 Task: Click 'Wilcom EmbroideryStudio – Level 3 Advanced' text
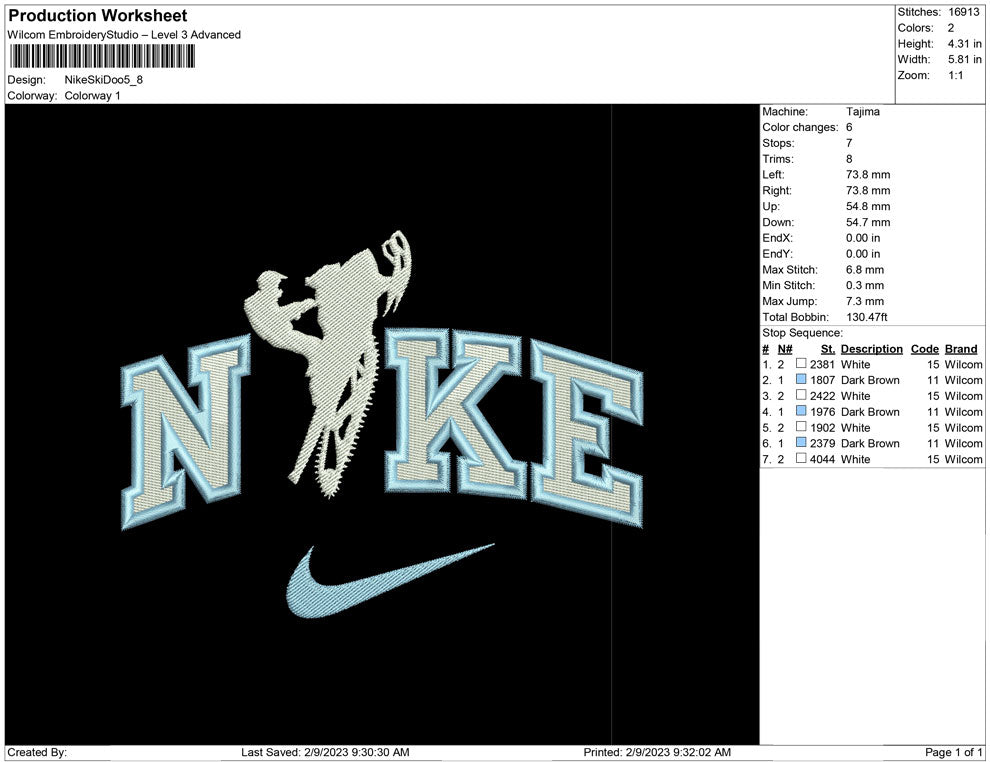(124, 35)
